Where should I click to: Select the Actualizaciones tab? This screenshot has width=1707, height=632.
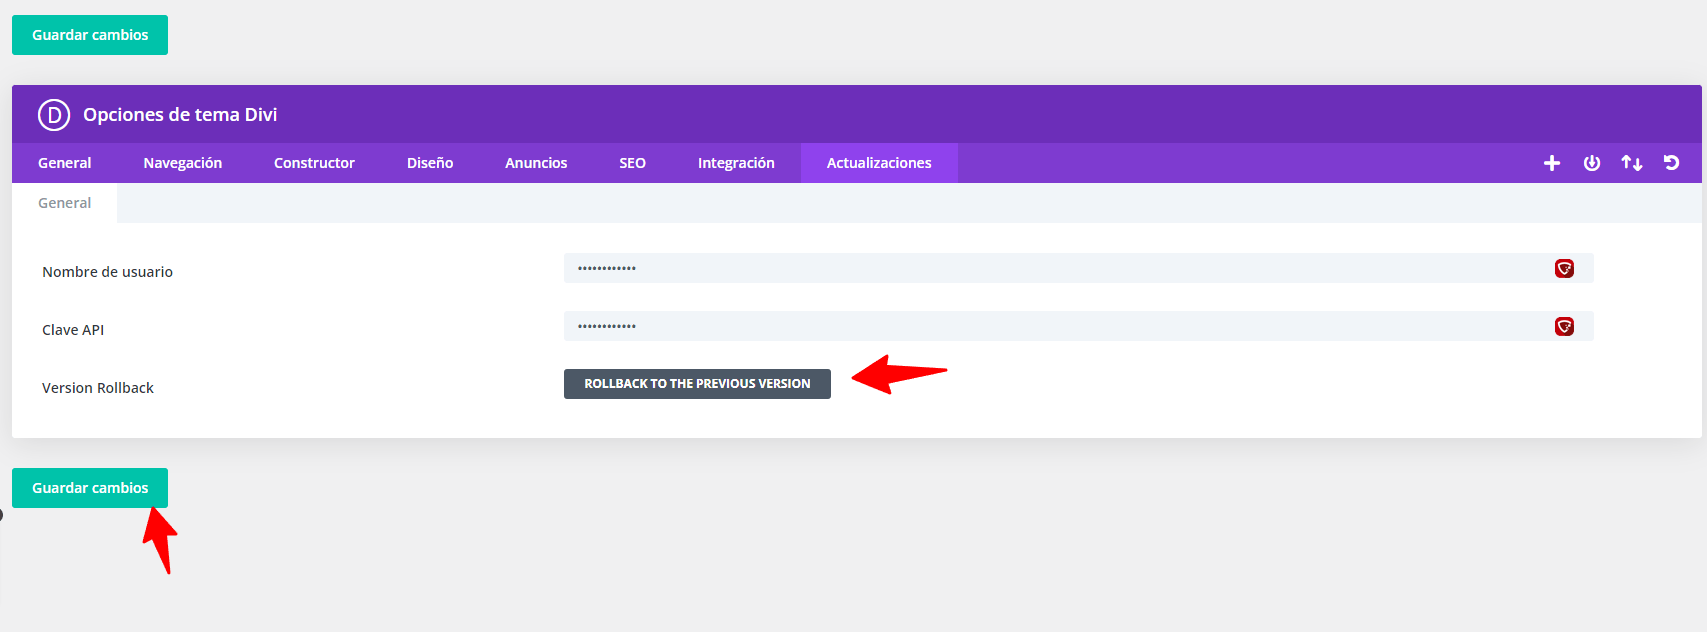pos(879,163)
